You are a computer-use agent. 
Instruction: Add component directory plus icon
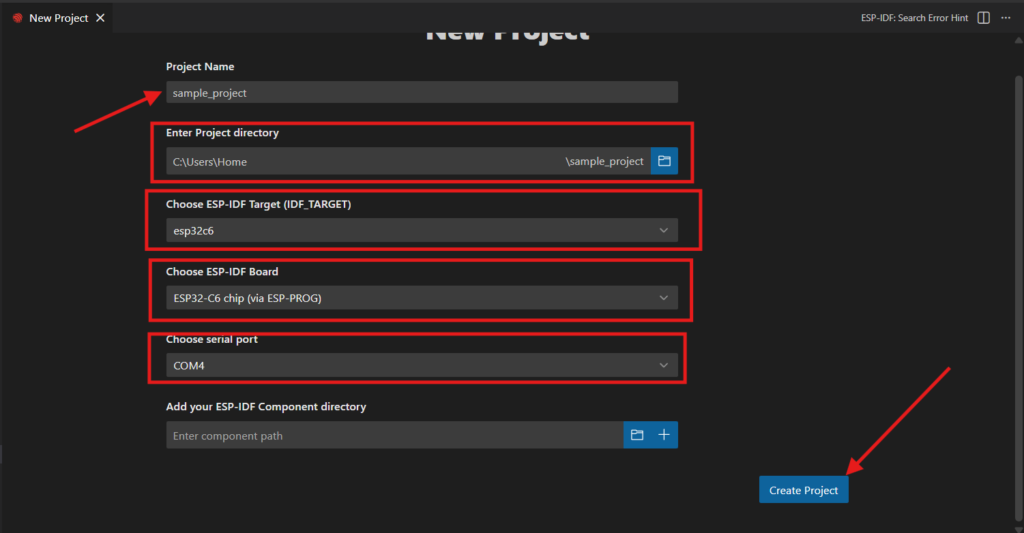664,435
